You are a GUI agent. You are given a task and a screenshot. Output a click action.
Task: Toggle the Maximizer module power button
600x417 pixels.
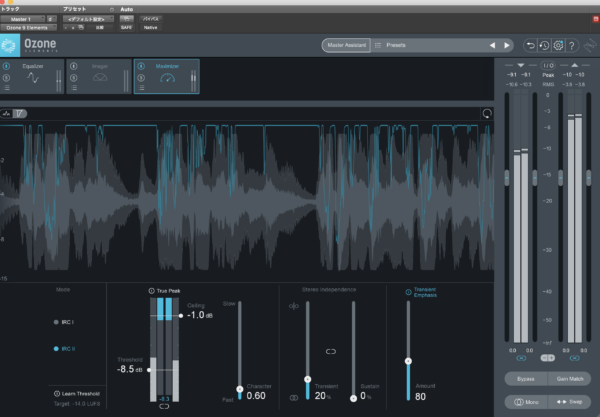pos(141,66)
